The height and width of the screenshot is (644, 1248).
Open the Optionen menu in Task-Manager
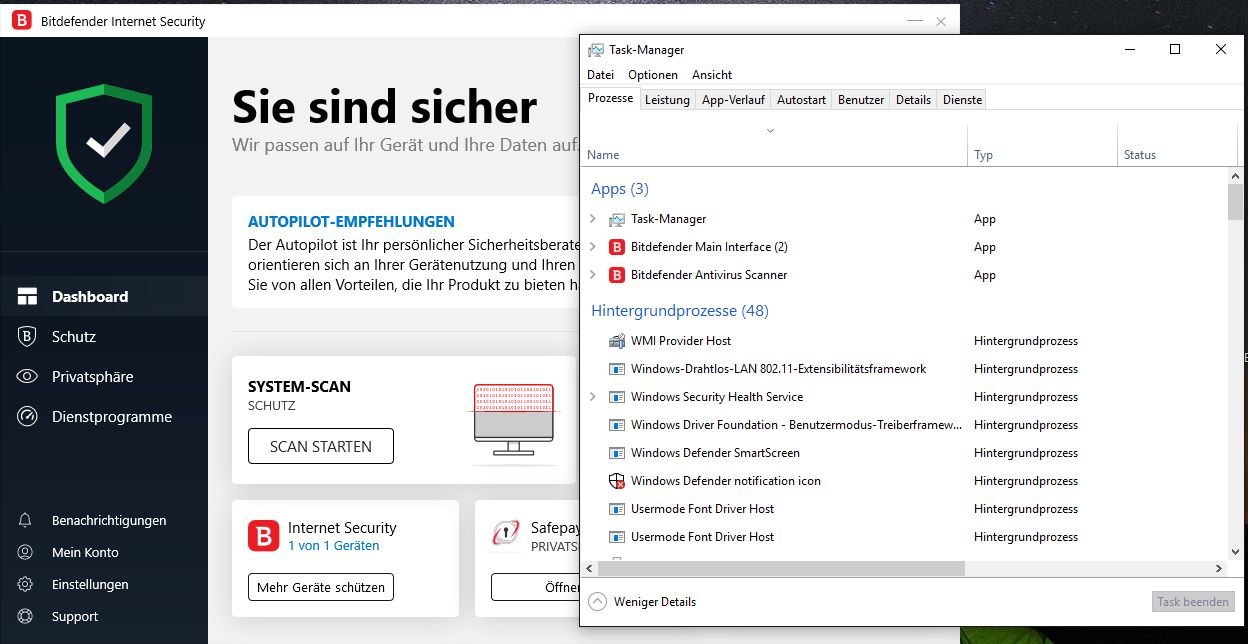point(652,74)
